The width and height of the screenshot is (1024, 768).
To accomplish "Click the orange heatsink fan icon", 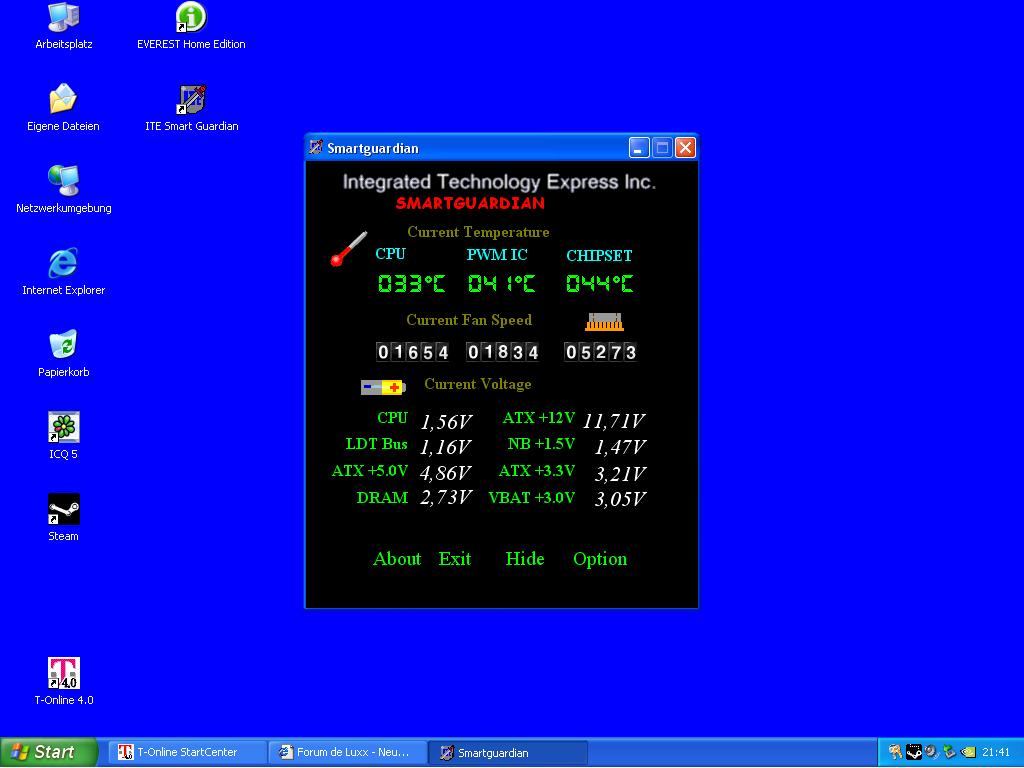I will click(604, 321).
